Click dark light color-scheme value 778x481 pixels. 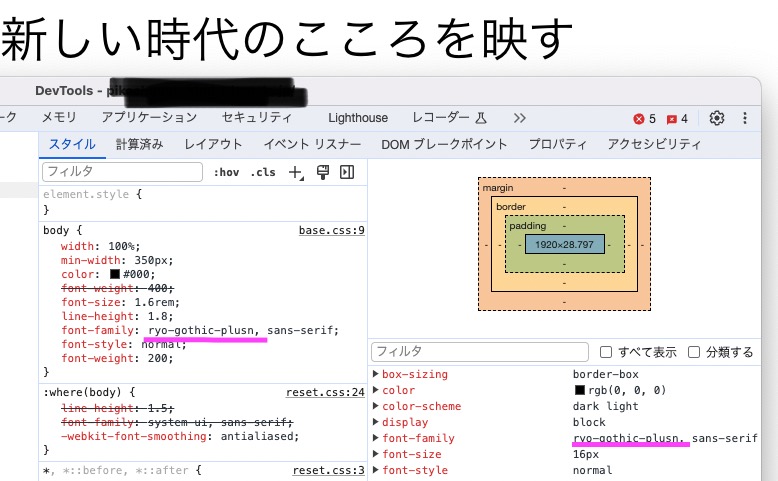(x=606, y=406)
